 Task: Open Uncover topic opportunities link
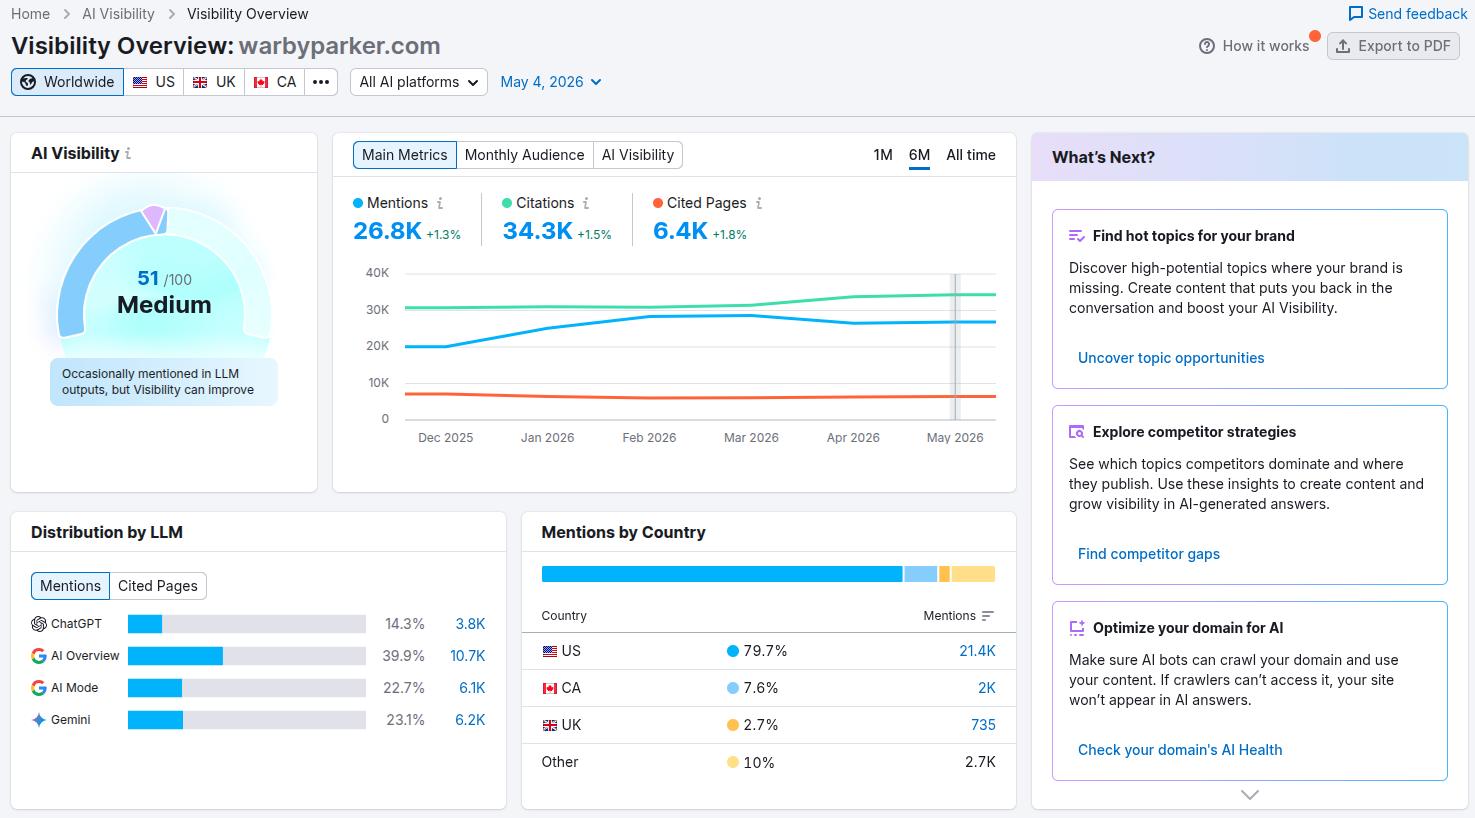pos(1171,358)
